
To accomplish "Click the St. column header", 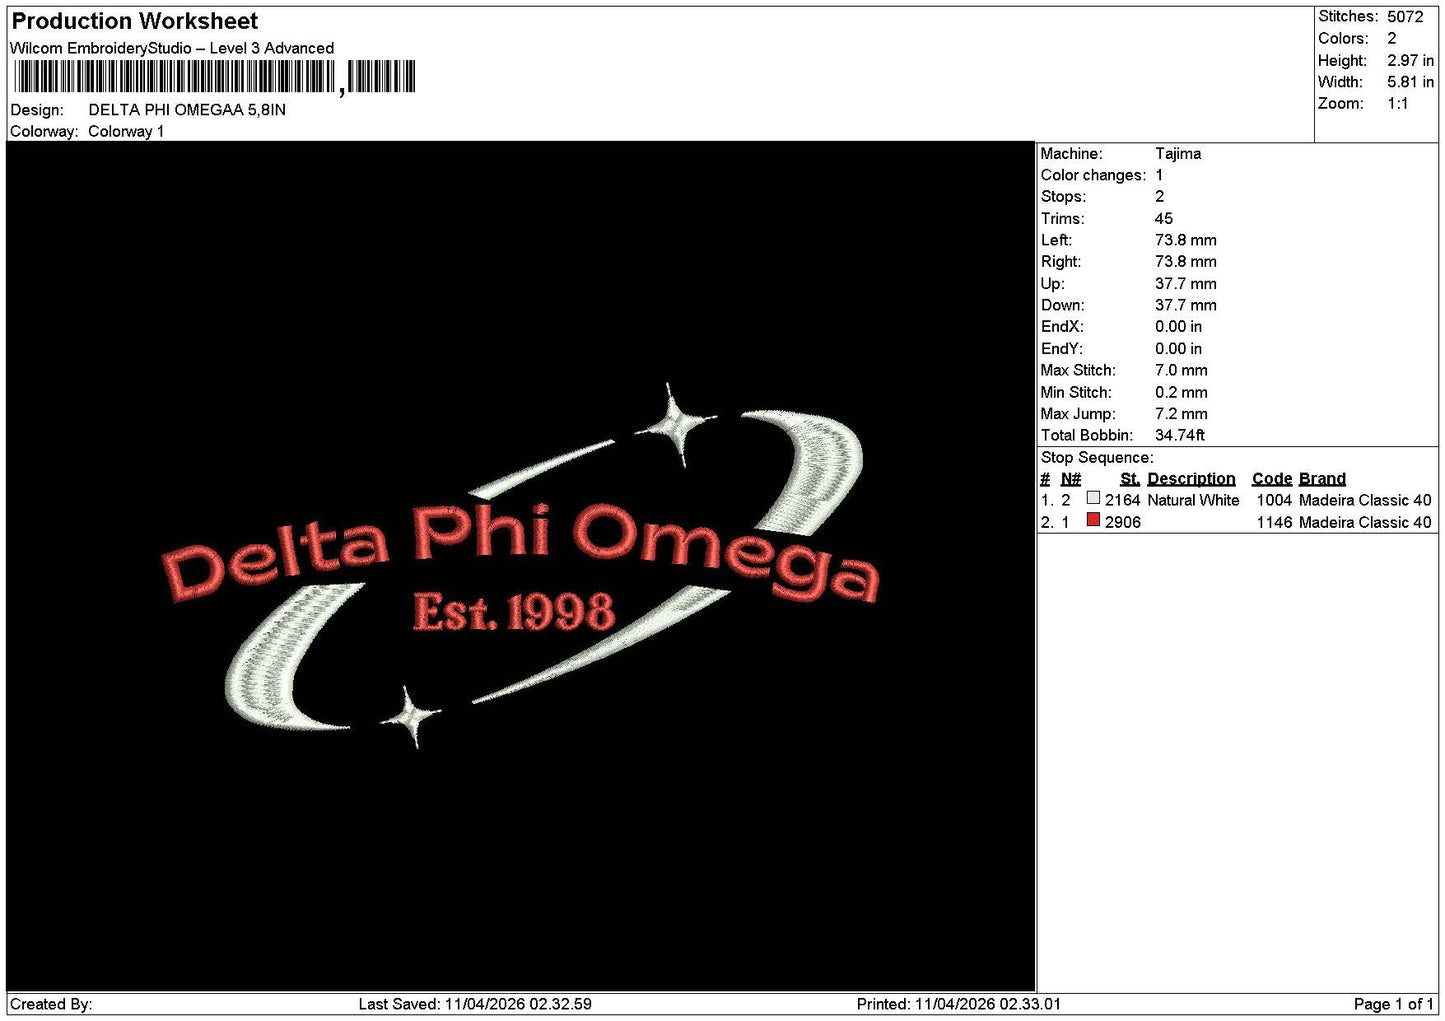I will [1130, 479].
